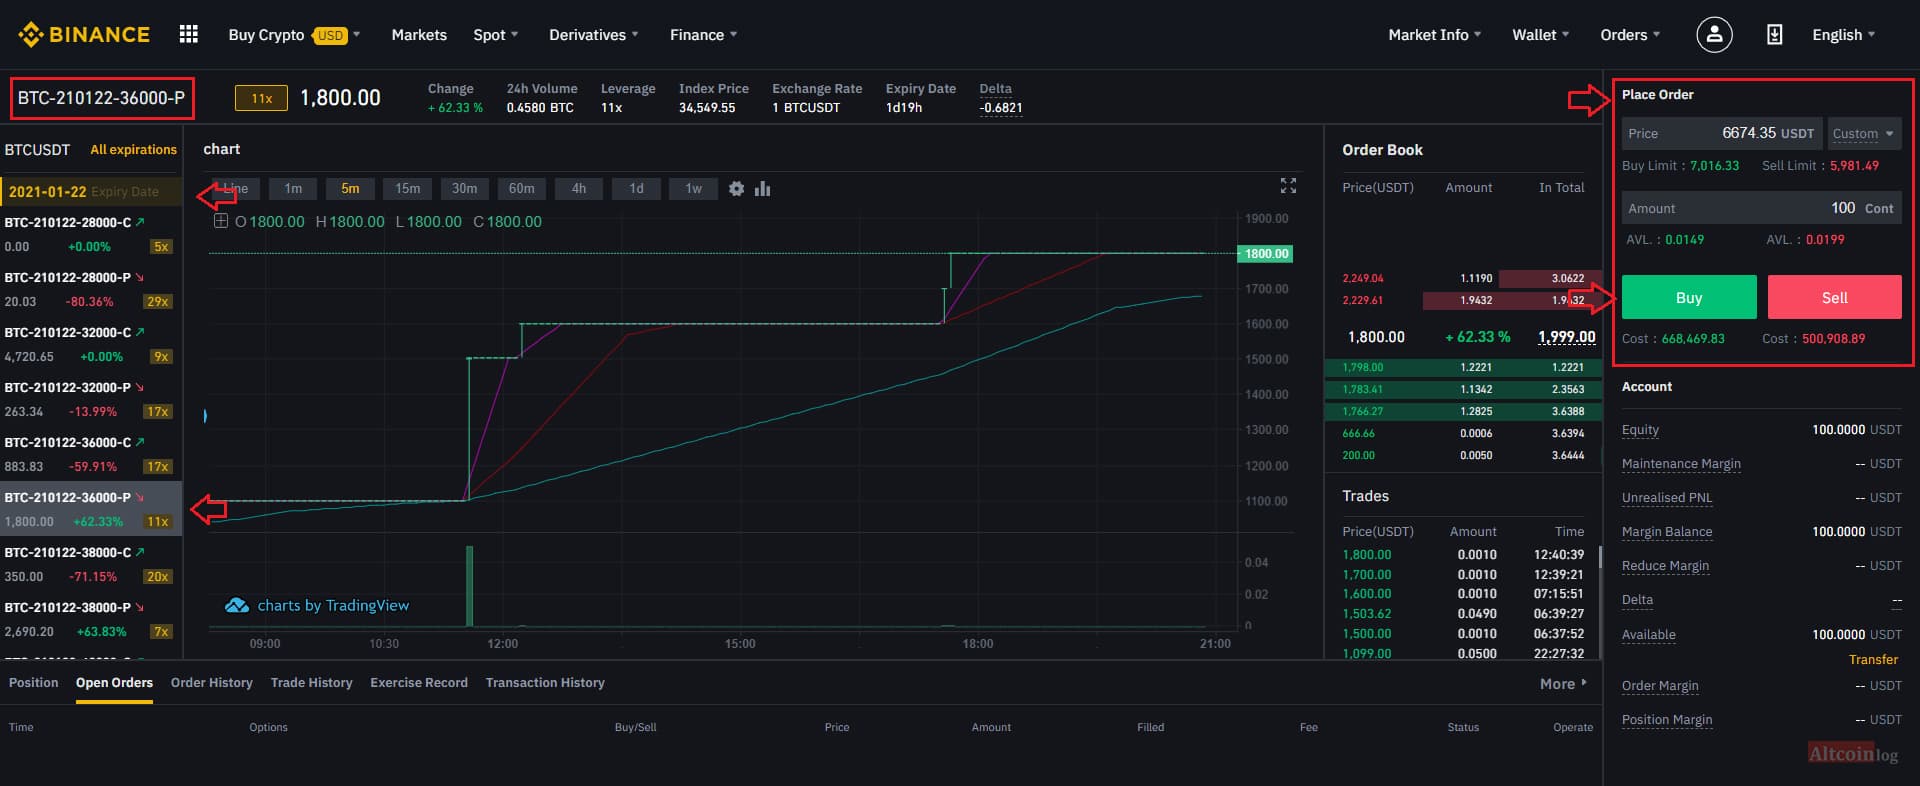Open the Derivatives dropdown

coord(594,35)
